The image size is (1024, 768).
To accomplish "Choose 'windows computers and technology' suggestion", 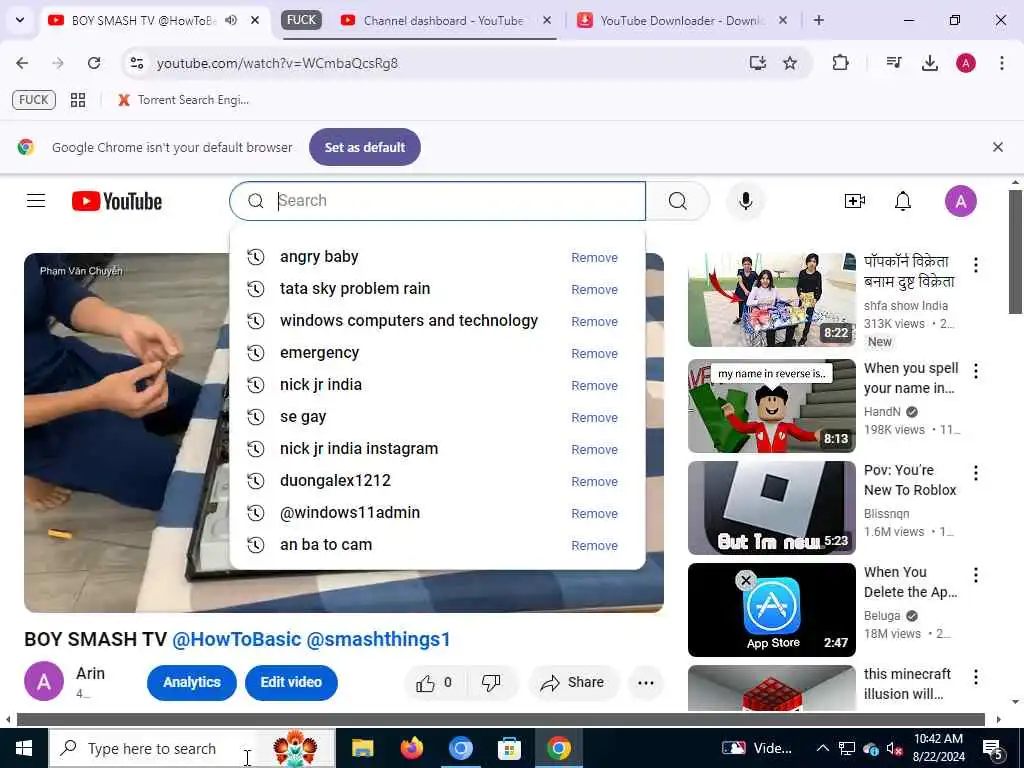I will coord(437,321).
